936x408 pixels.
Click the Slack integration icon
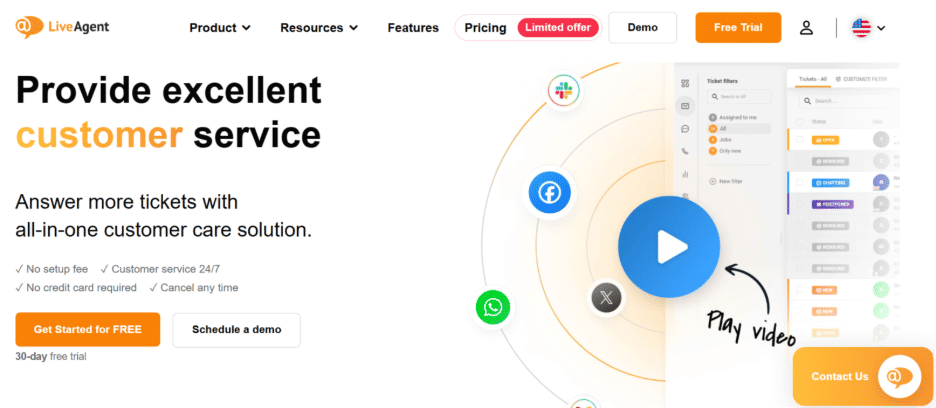pos(564,91)
